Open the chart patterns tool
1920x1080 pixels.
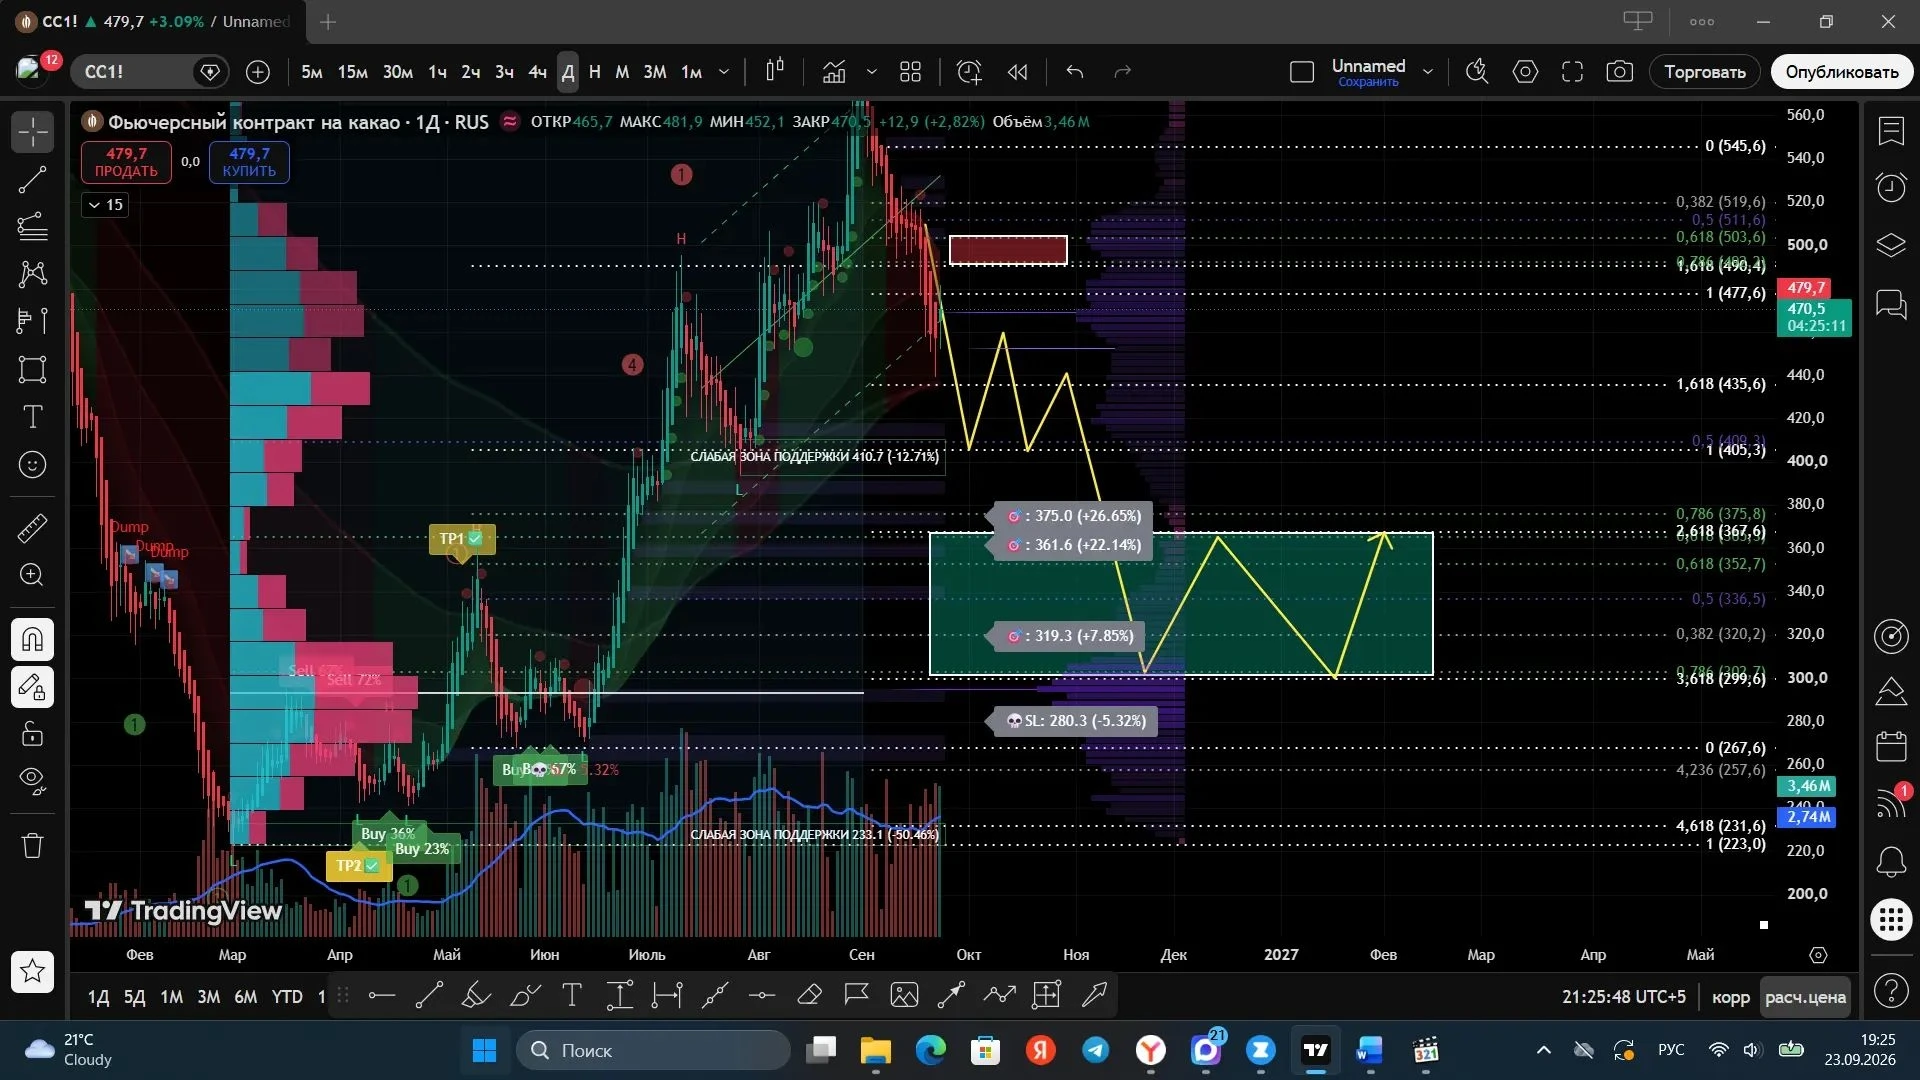coord(32,274)
